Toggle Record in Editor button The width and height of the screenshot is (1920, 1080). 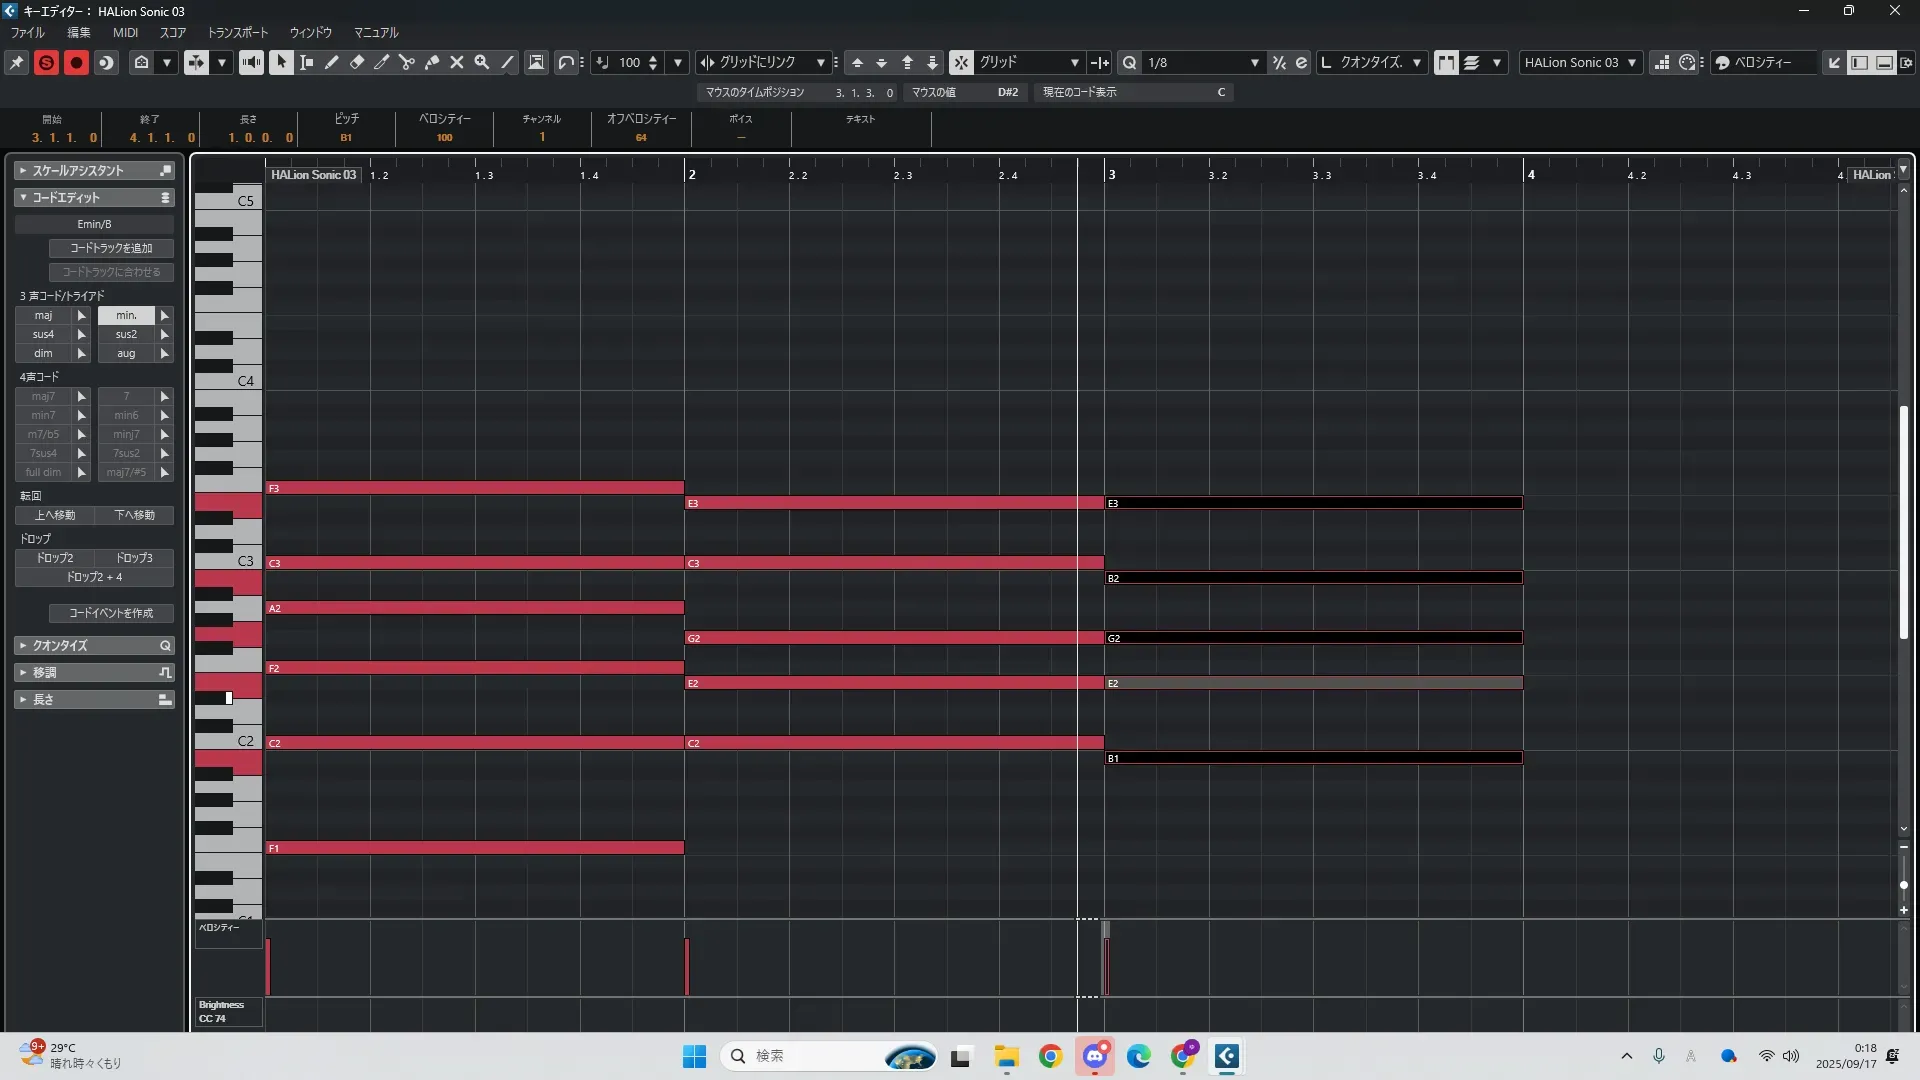tap(76, 62)
